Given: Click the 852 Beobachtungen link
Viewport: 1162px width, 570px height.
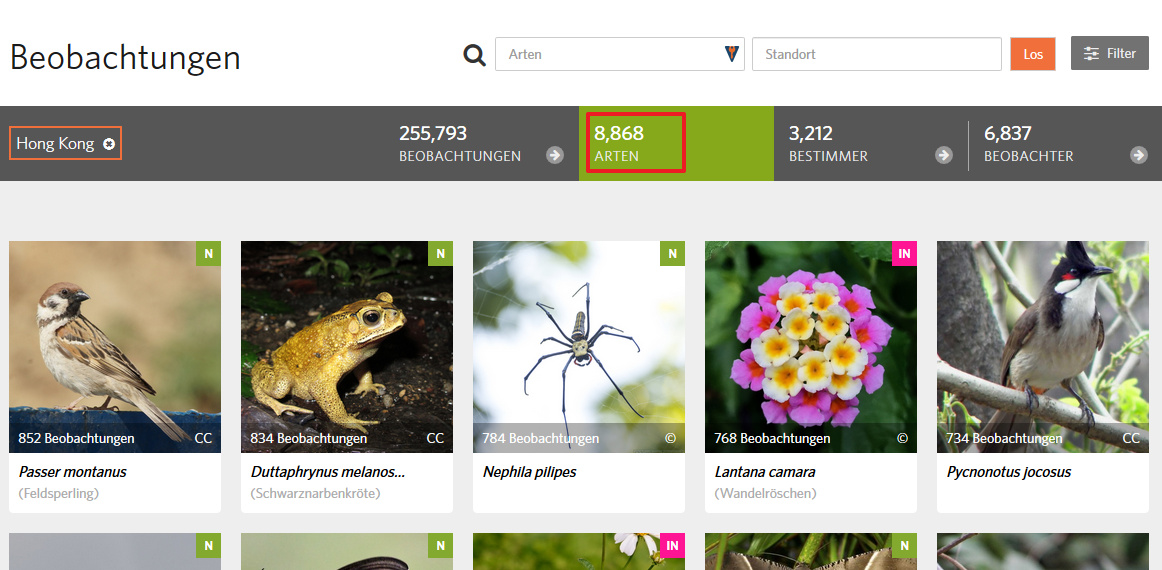Looking at the screenshot, I should (76, 438).
